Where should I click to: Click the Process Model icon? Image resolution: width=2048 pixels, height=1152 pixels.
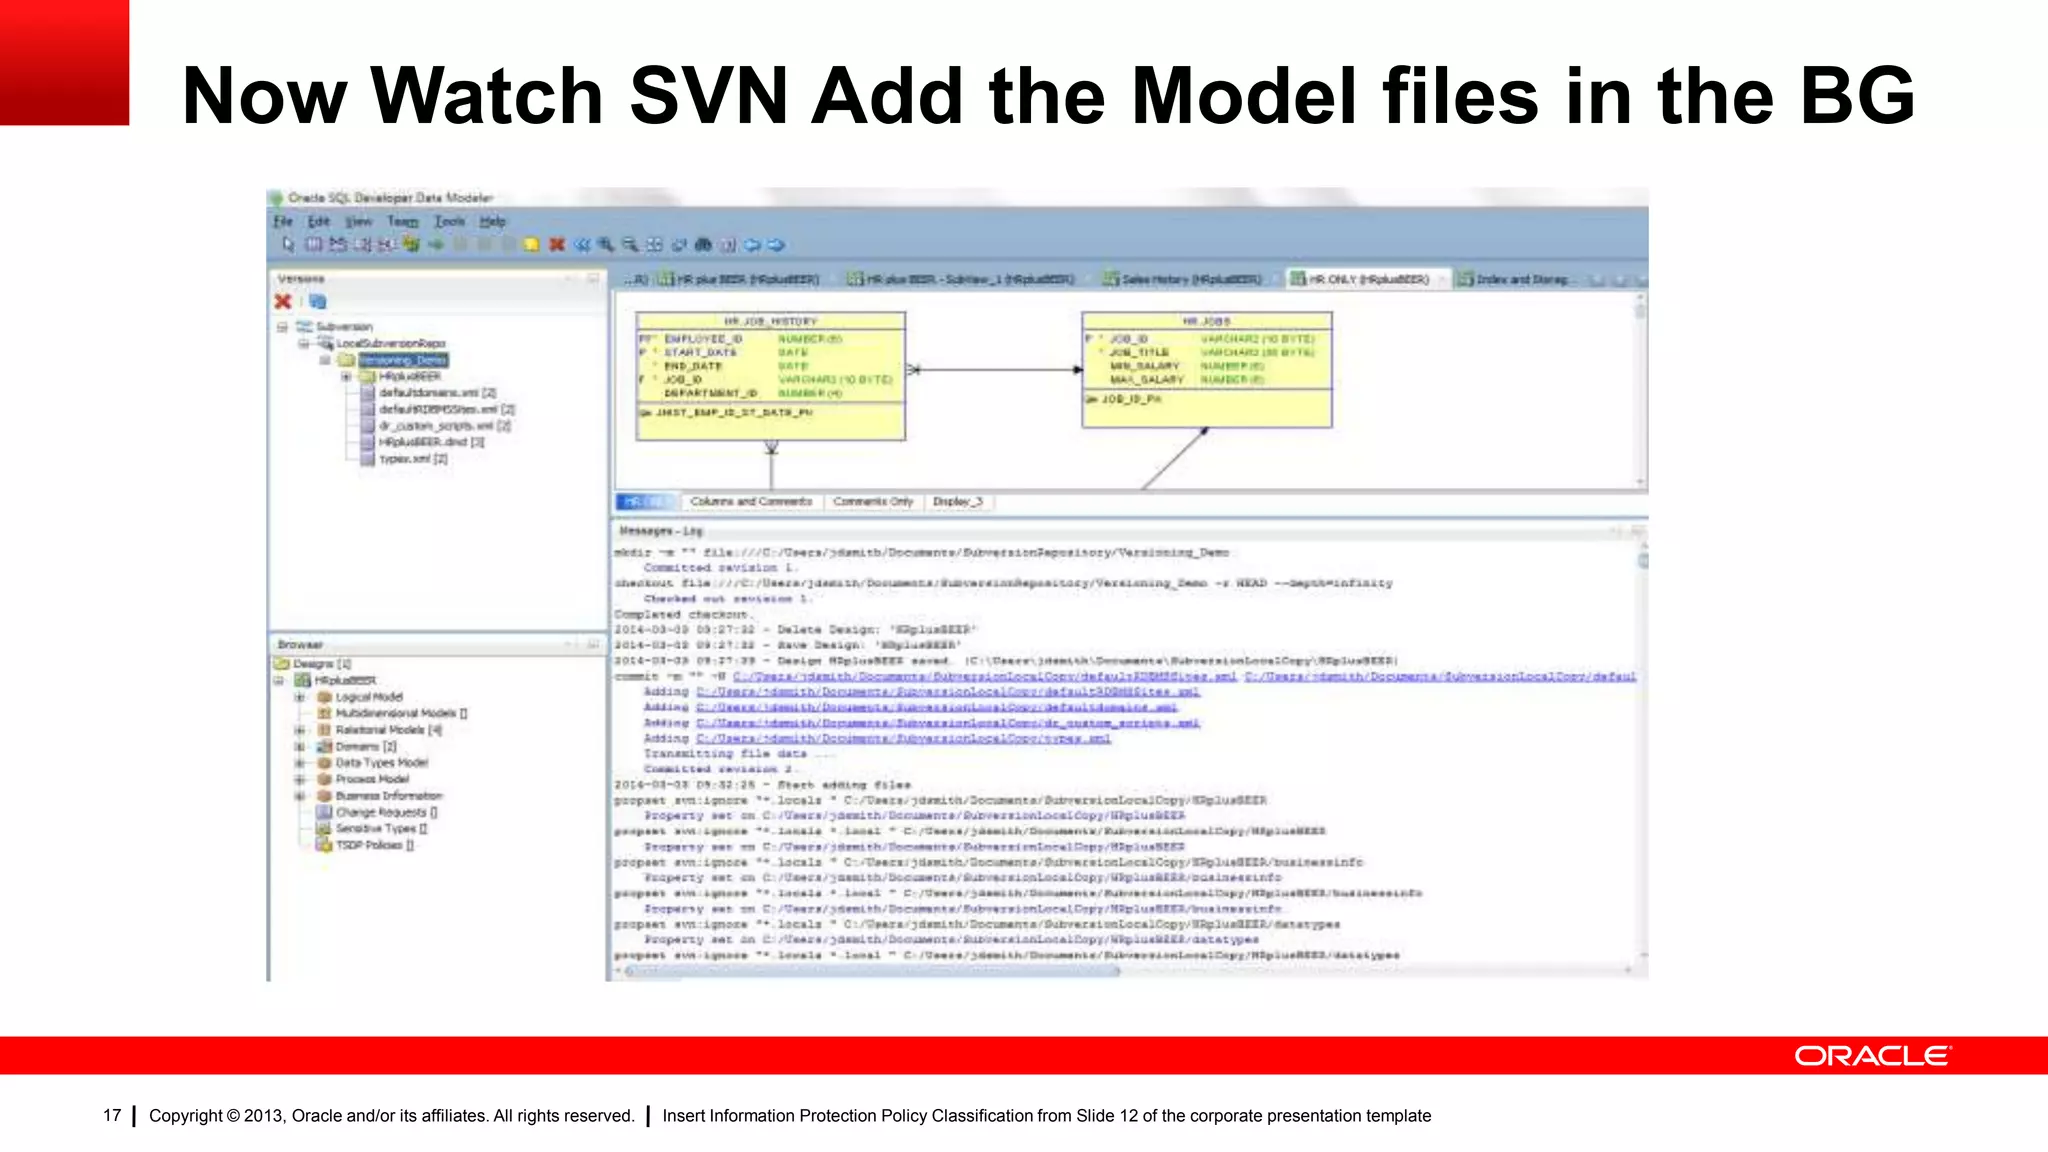324,779
